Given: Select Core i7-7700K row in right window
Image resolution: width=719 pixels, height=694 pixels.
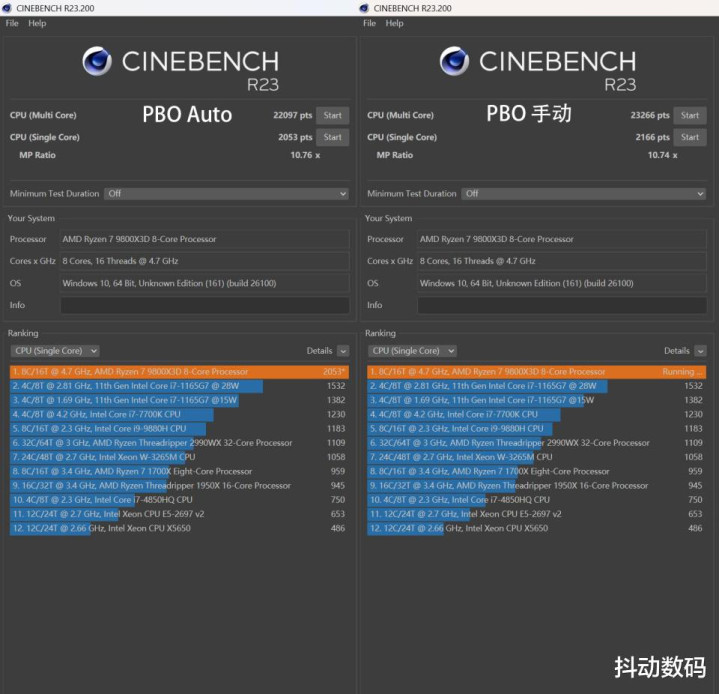Looking at the screenshot, I should pos(536,414).
